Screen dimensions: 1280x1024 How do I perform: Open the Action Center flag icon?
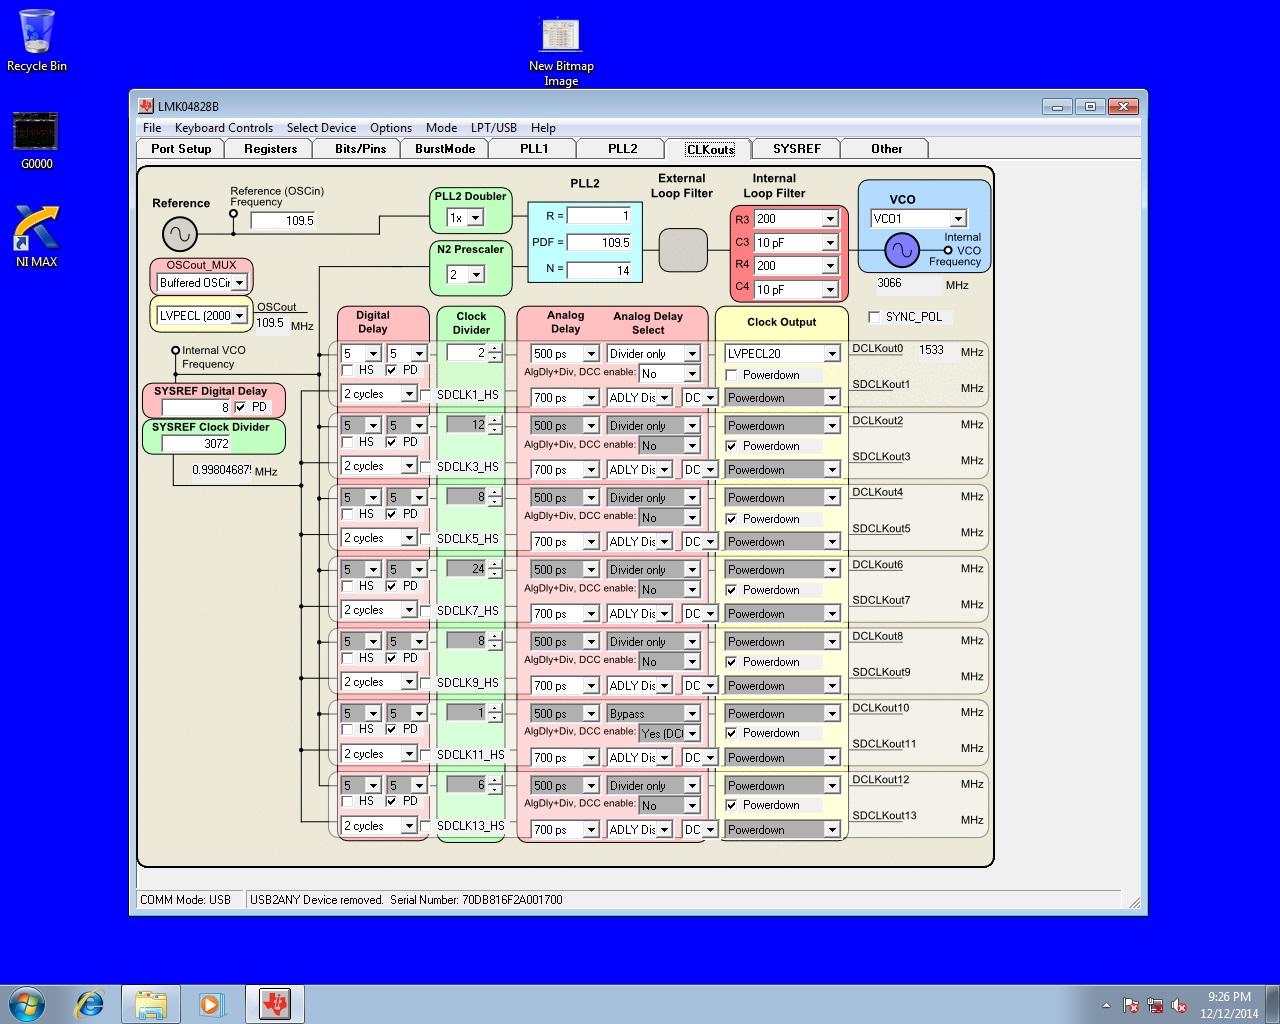[1131, 1005]
